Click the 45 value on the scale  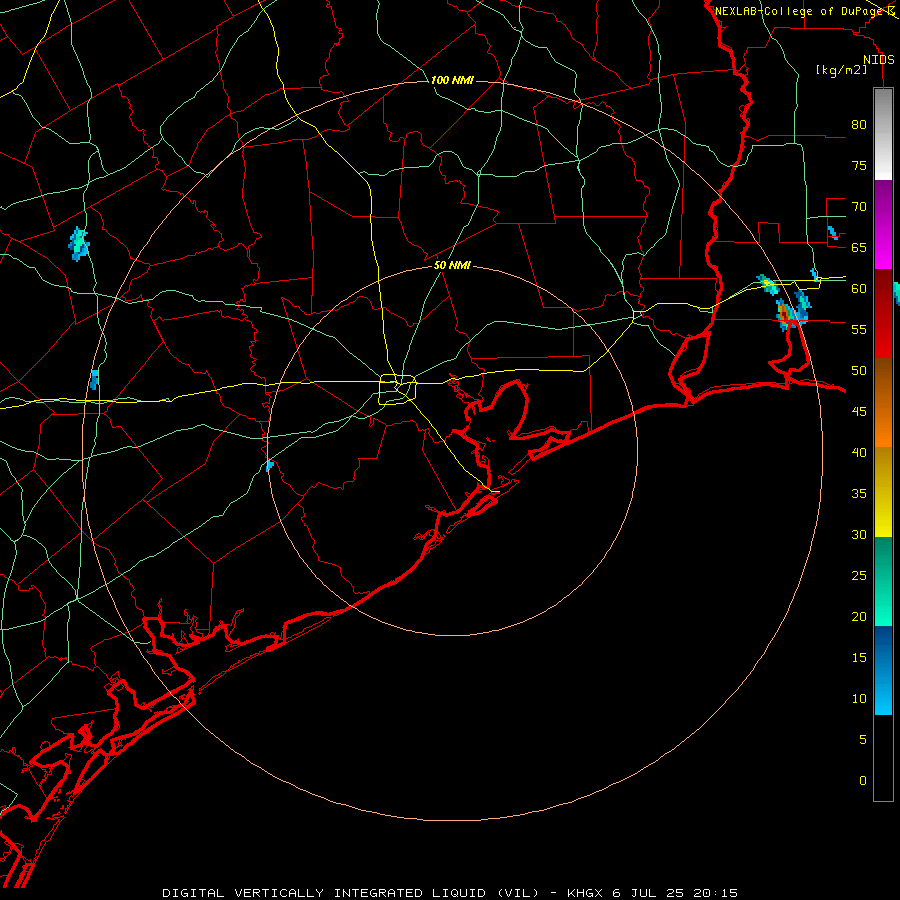859,412
